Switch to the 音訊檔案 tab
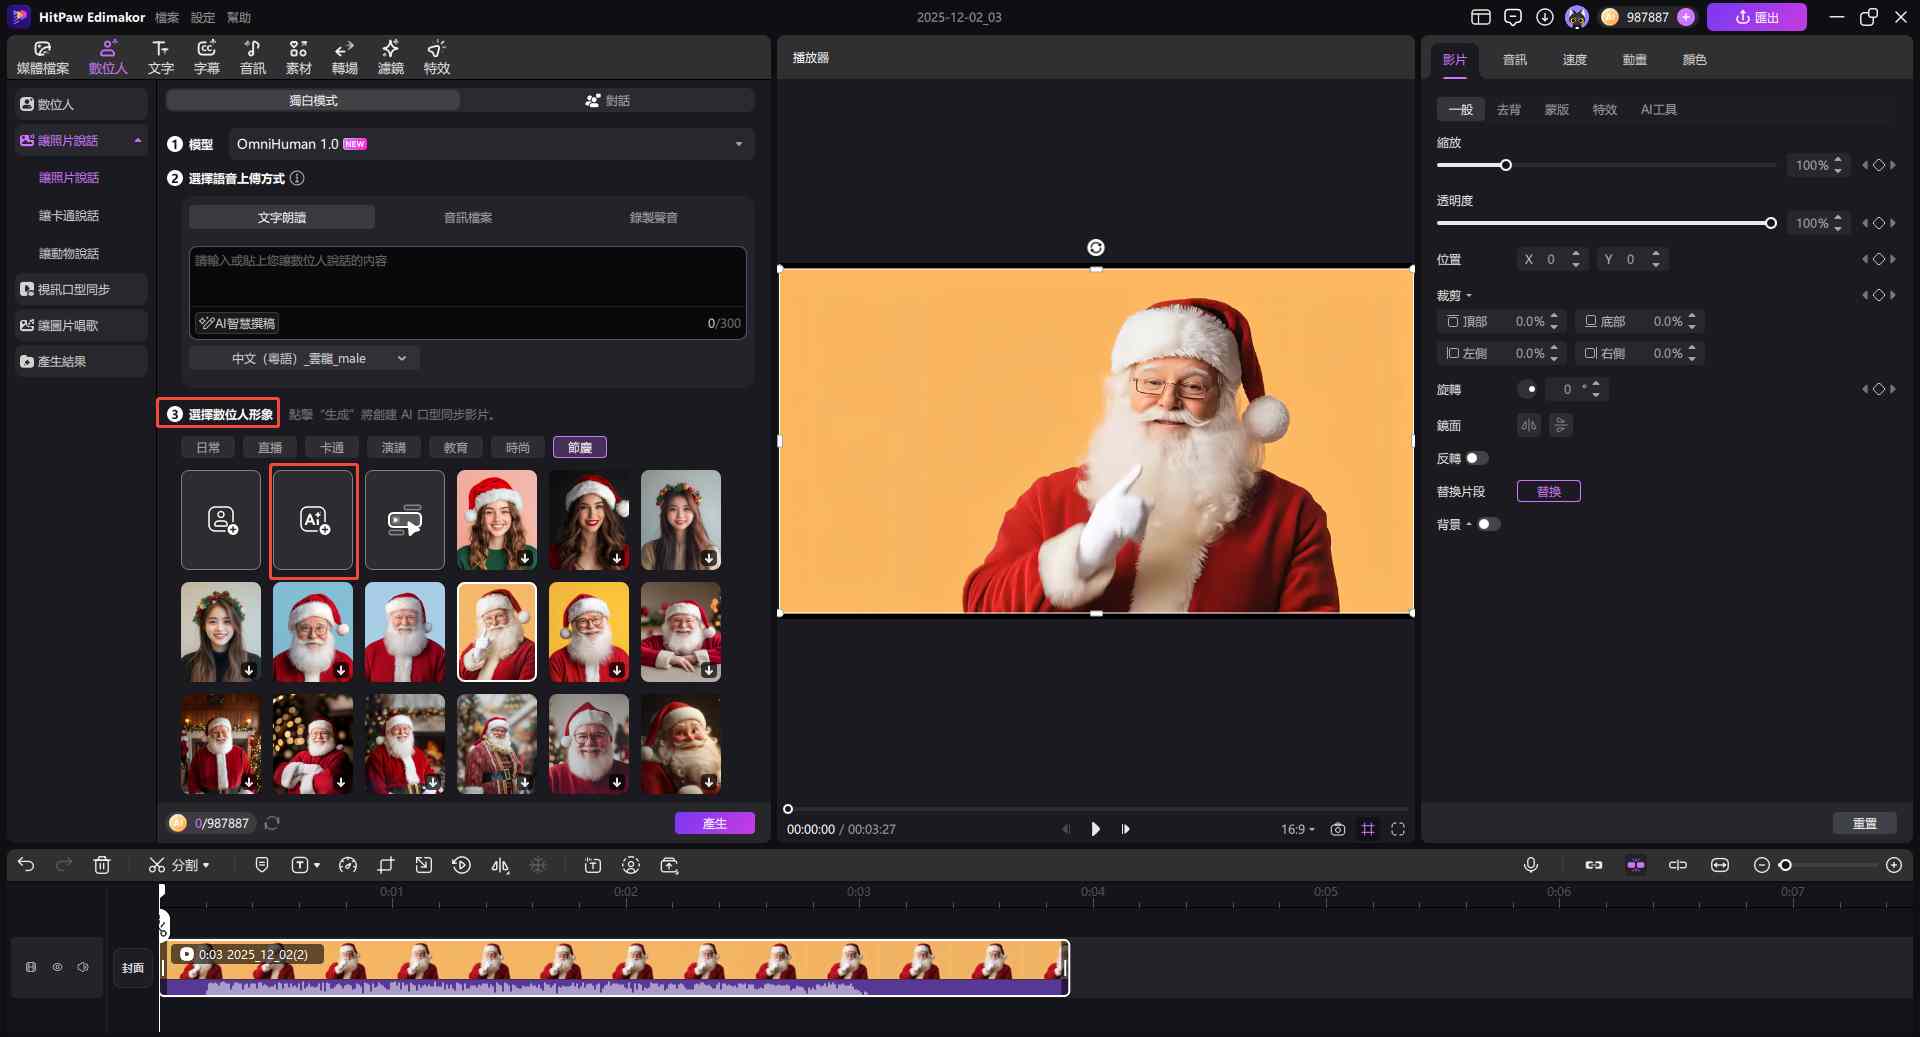 click(467, 217)
